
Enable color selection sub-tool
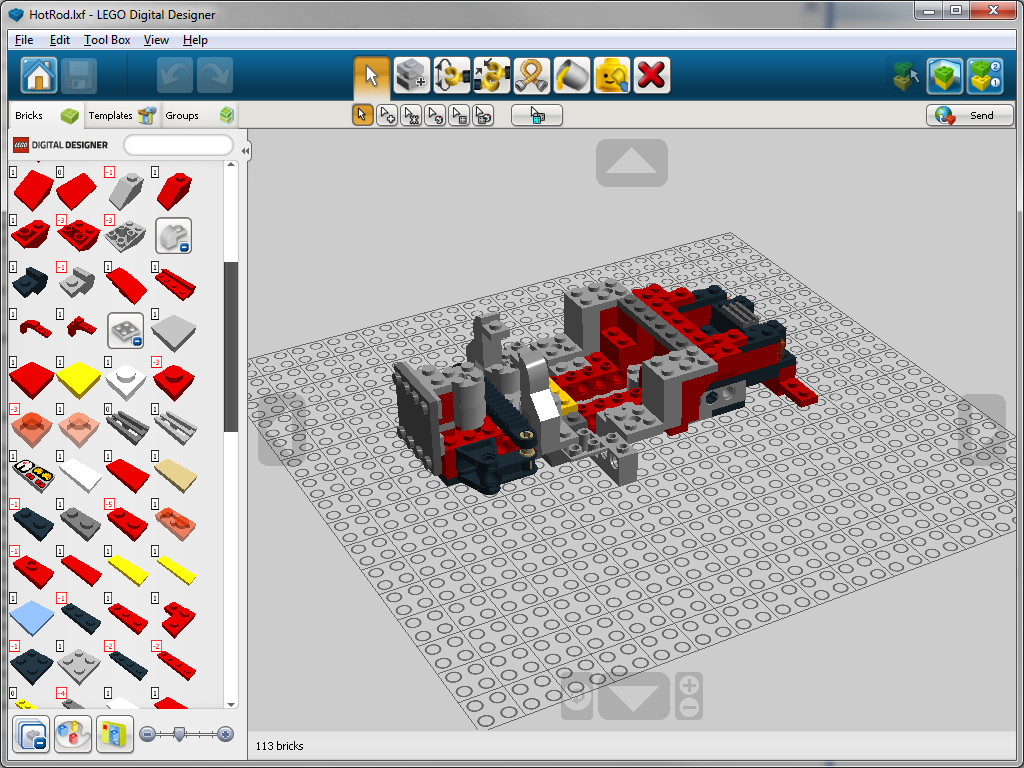tap(435, 116)
